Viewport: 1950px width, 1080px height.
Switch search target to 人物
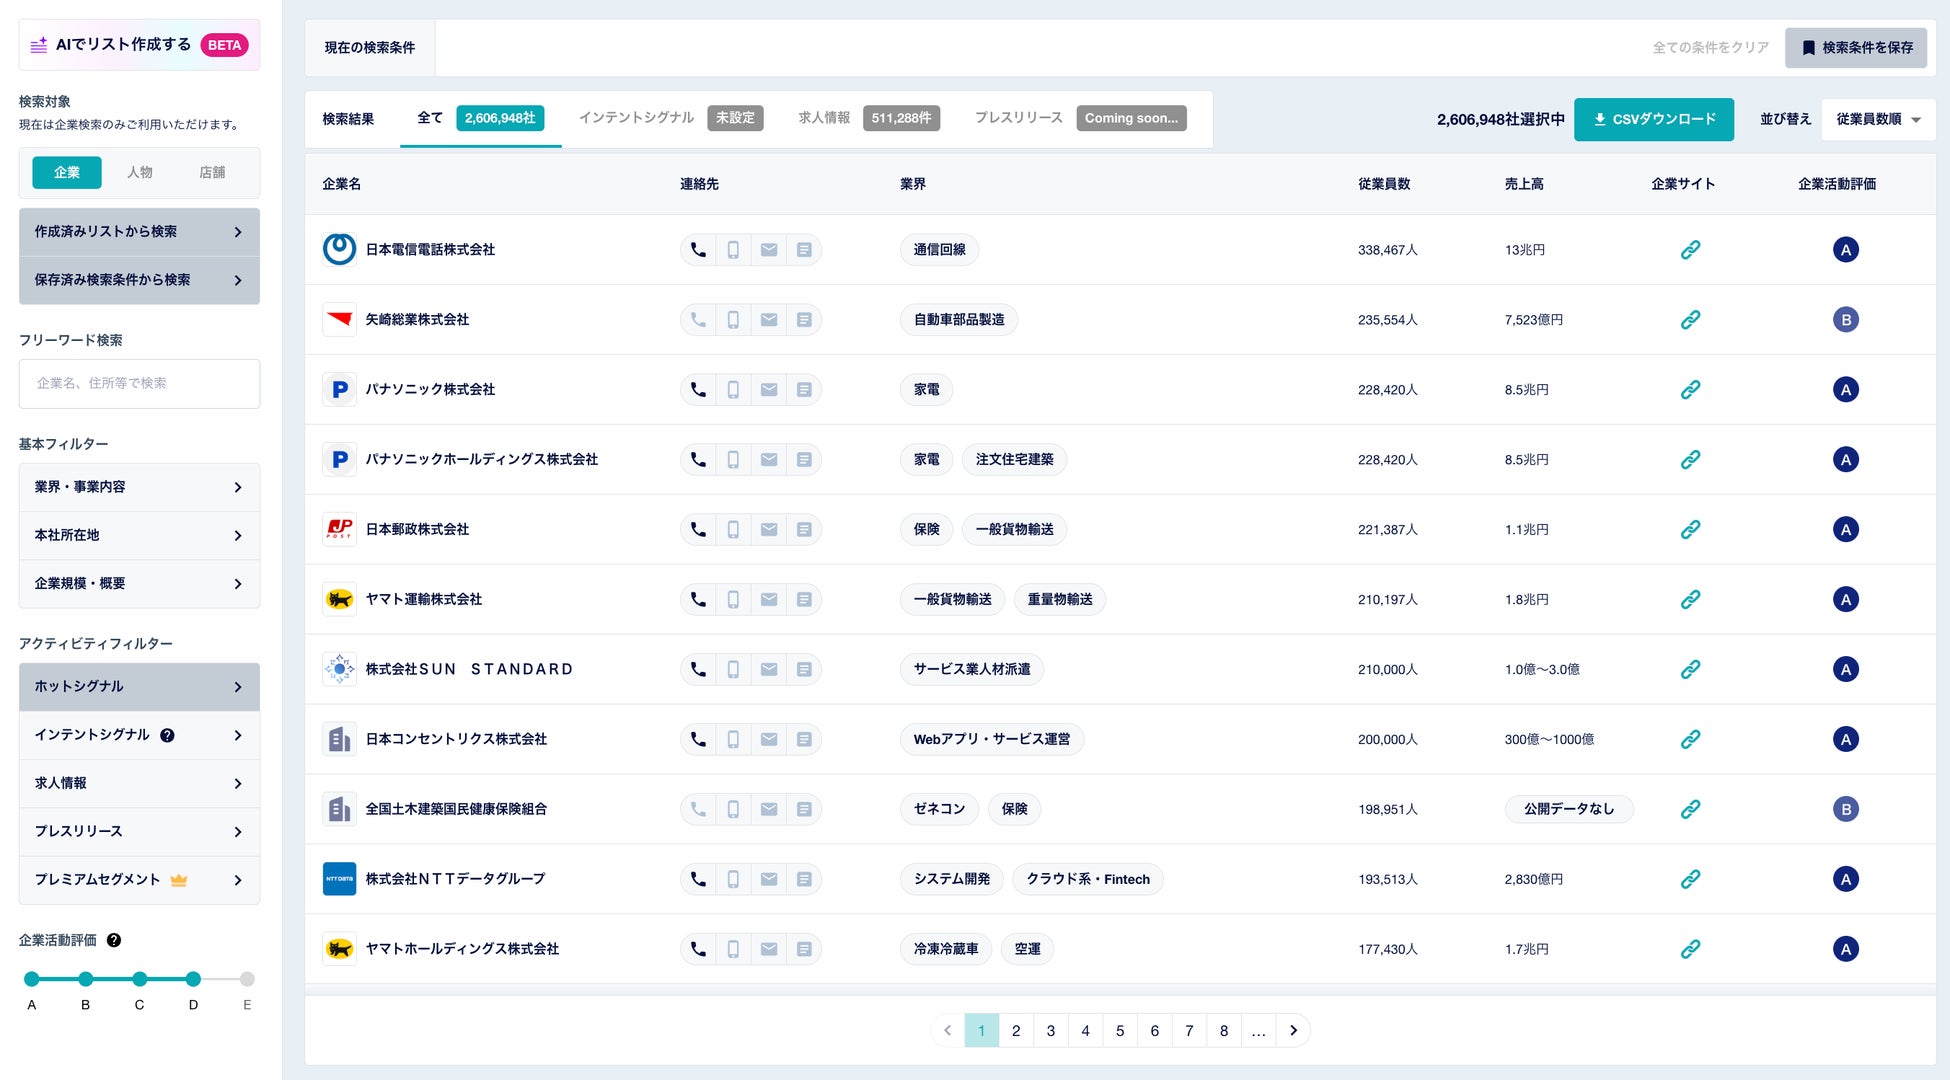click(x=140, y=172)
